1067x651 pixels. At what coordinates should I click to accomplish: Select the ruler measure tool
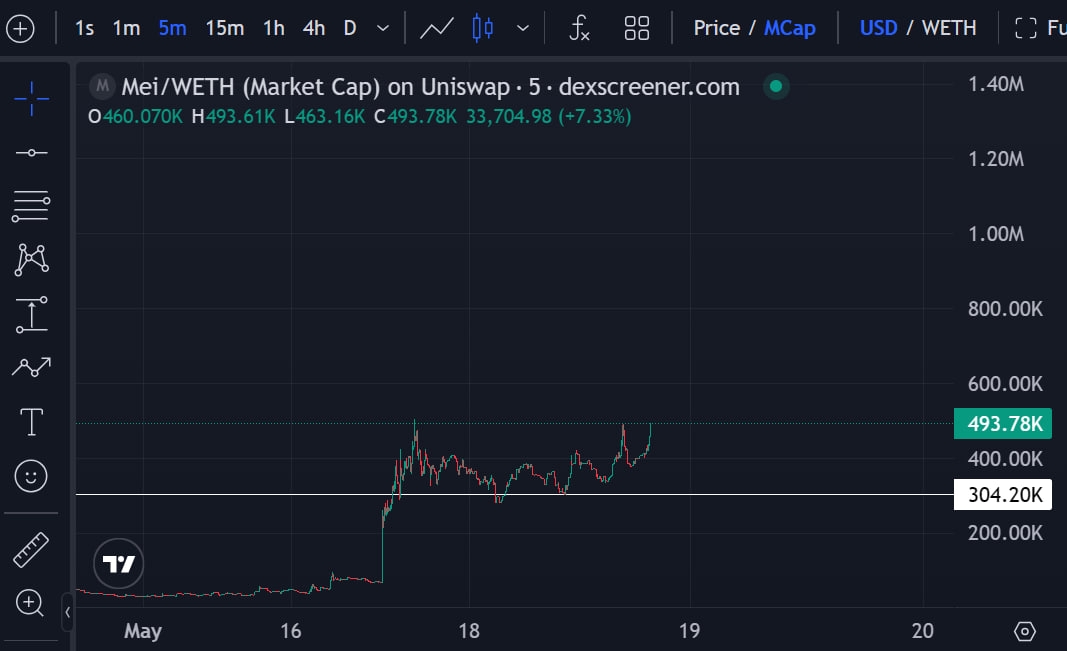pyautogui.click(x=31, y=550)
